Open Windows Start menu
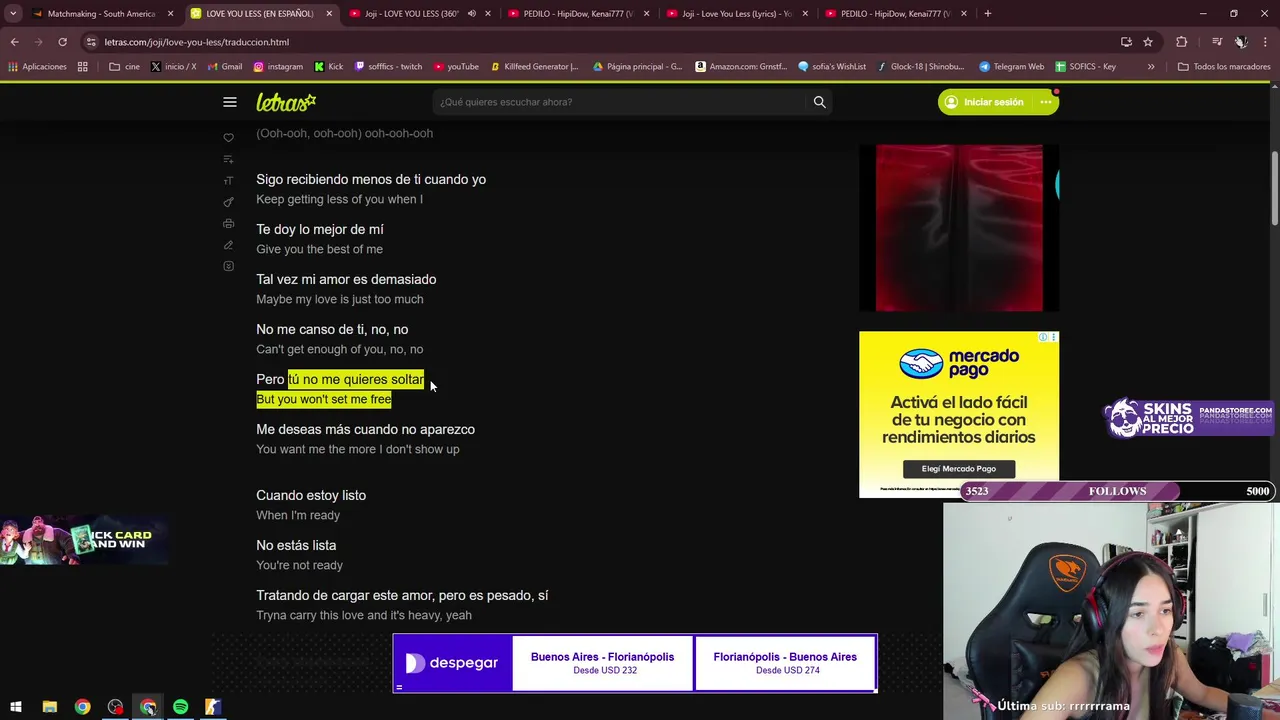 [16, 707]
